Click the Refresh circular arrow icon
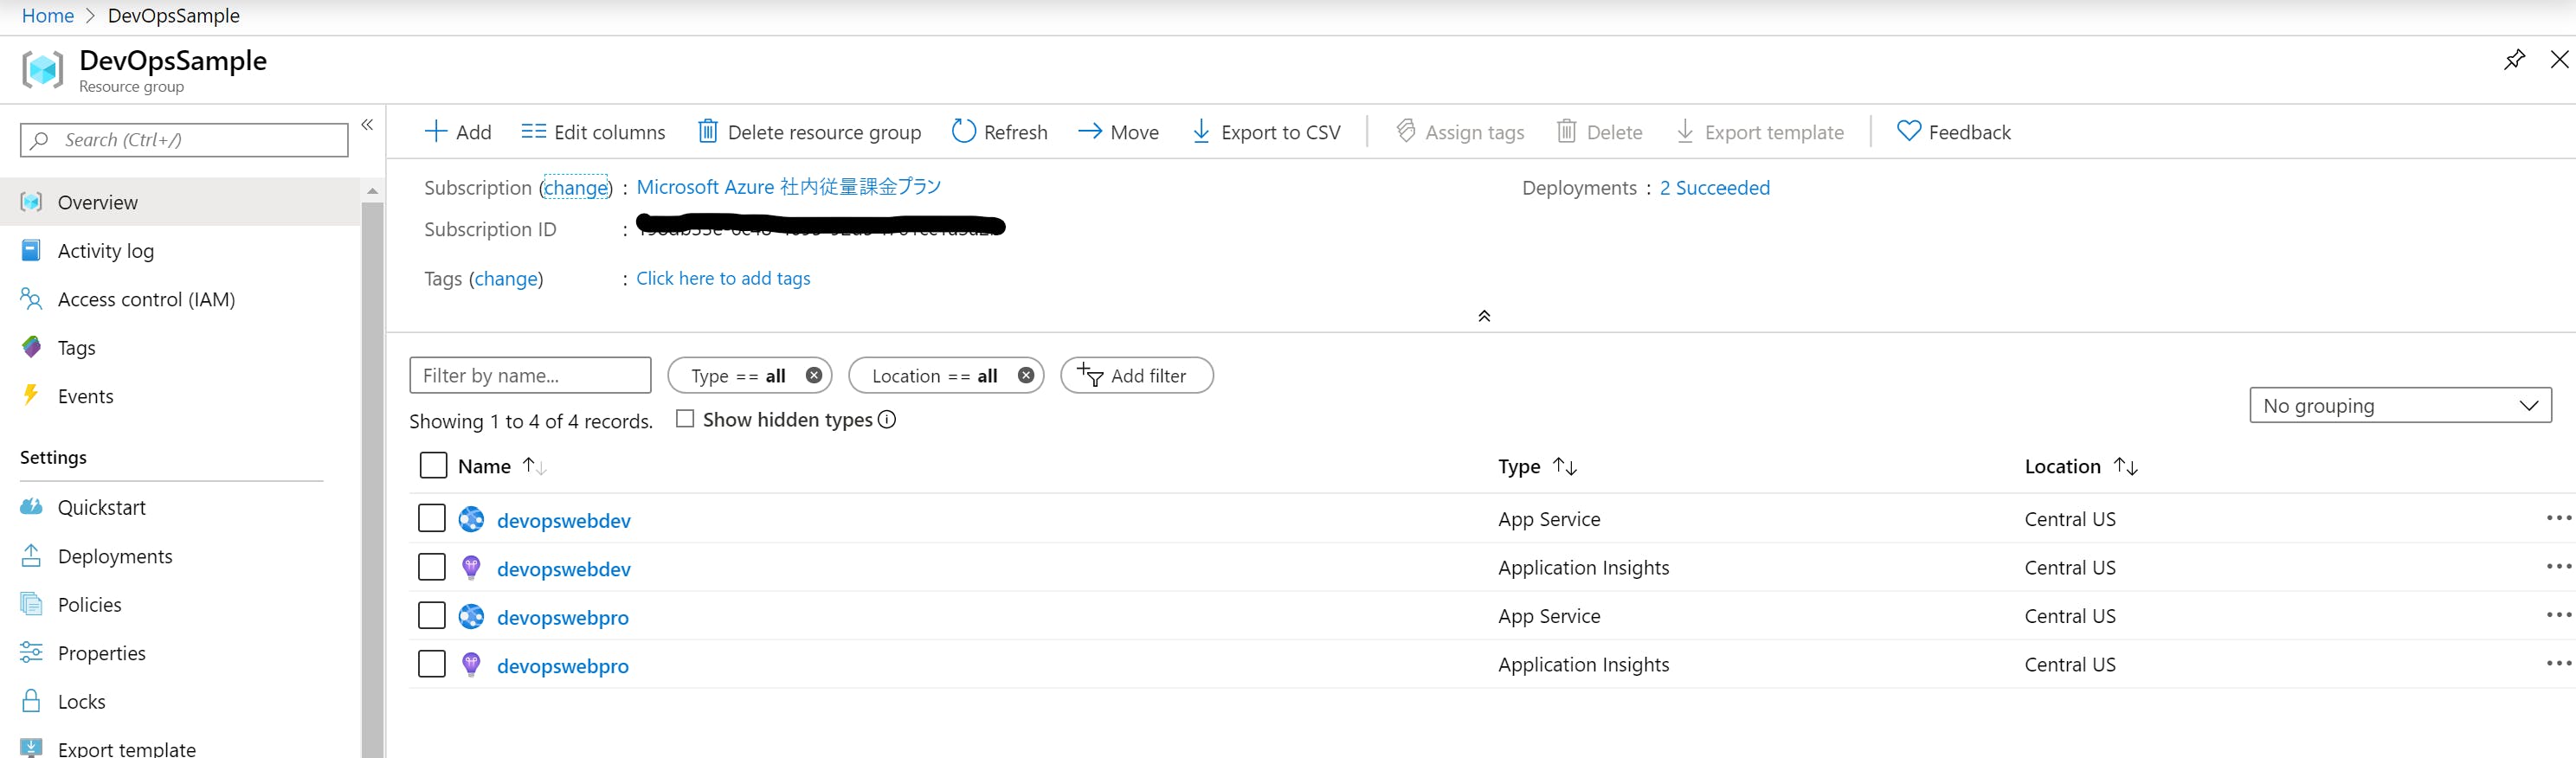The image size is (2576, 758). (x=963, y=131)
